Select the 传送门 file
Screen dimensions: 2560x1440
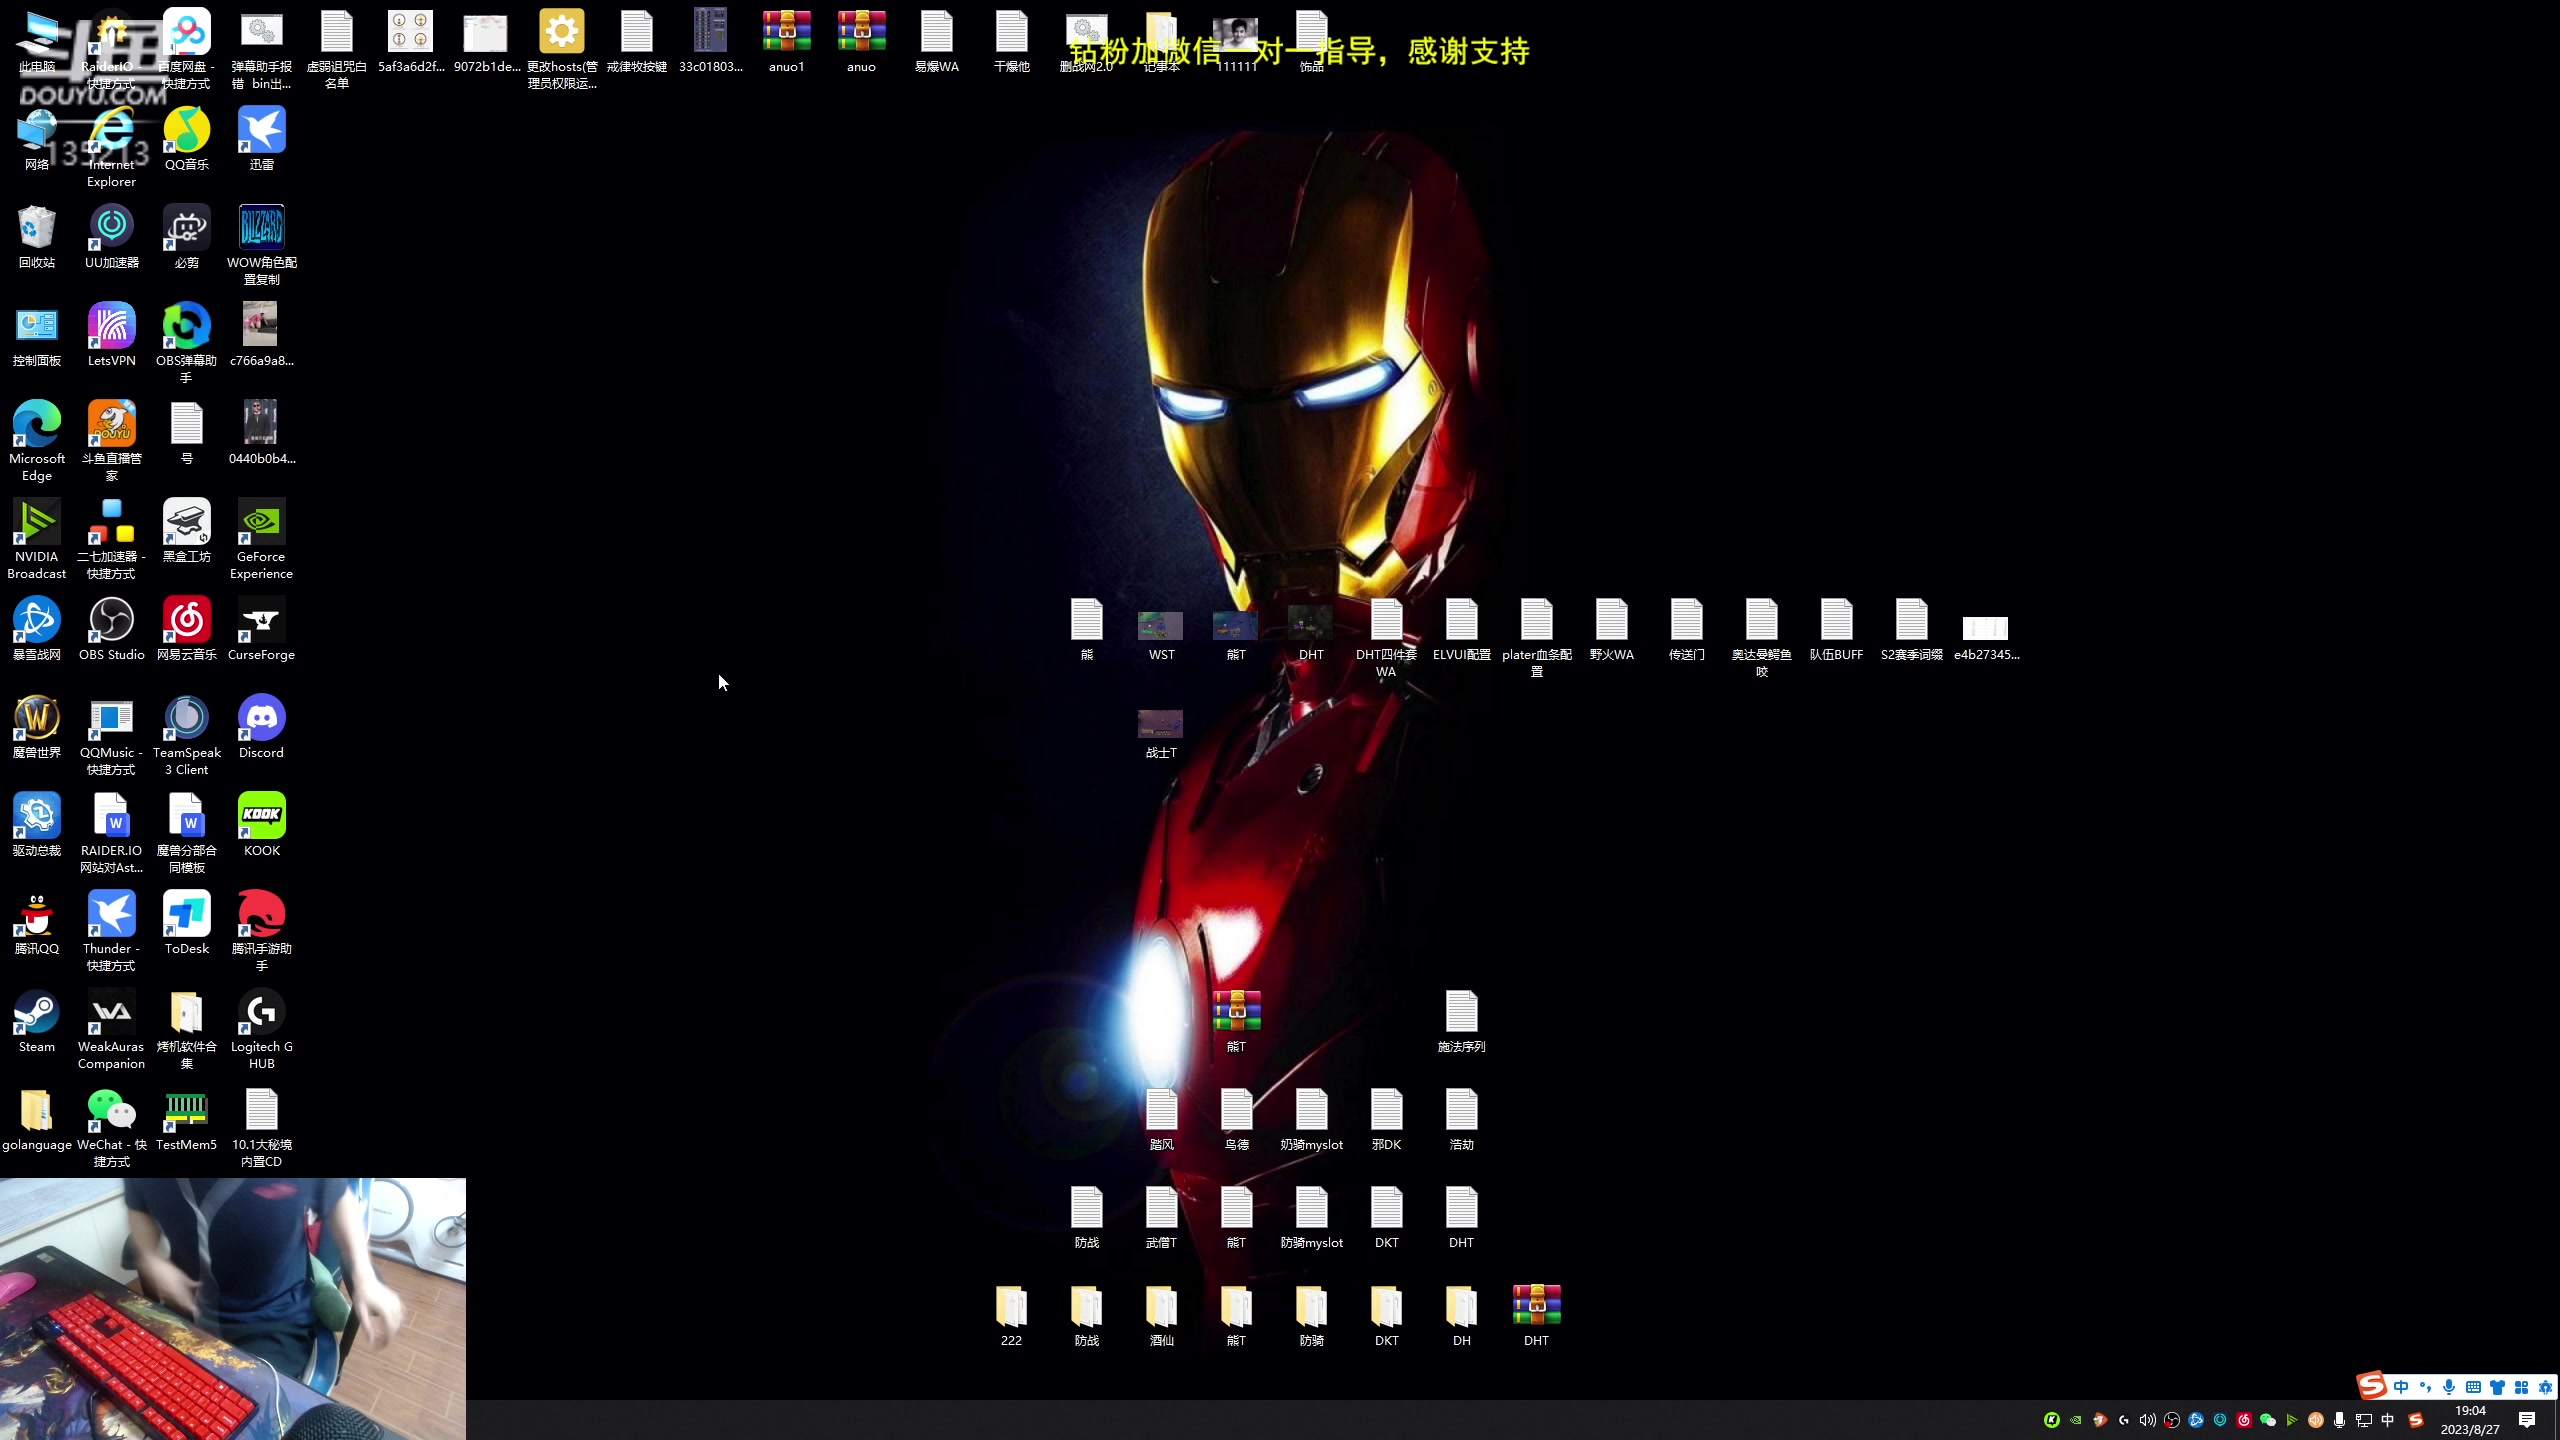point(1686,630)
